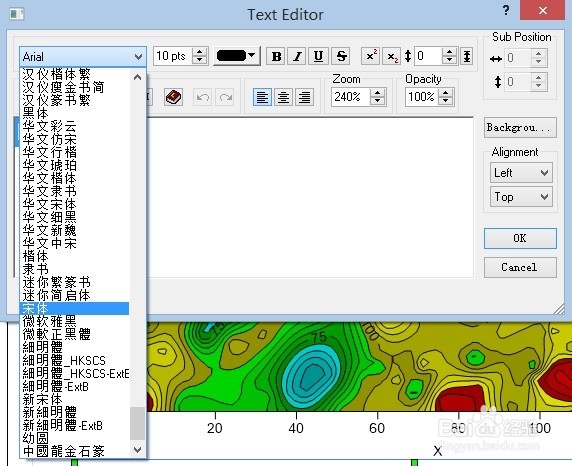Open the text color dropdown
572x466 pixels.
point(237,56)
